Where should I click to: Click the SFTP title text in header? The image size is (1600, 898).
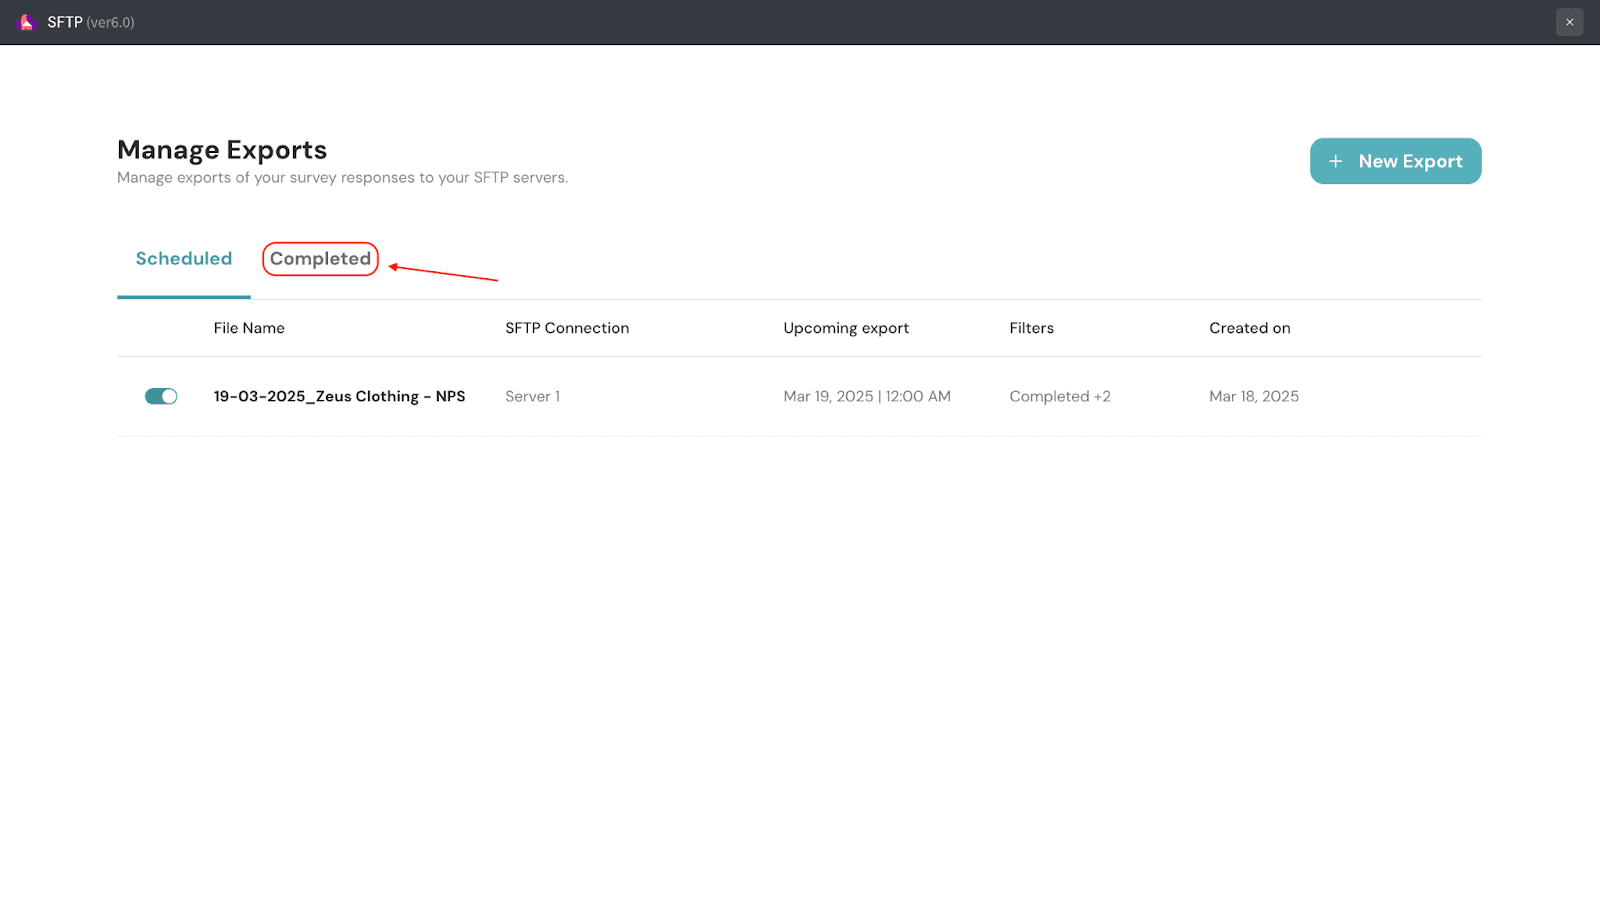pyautogui.click(x=65, y=22)
